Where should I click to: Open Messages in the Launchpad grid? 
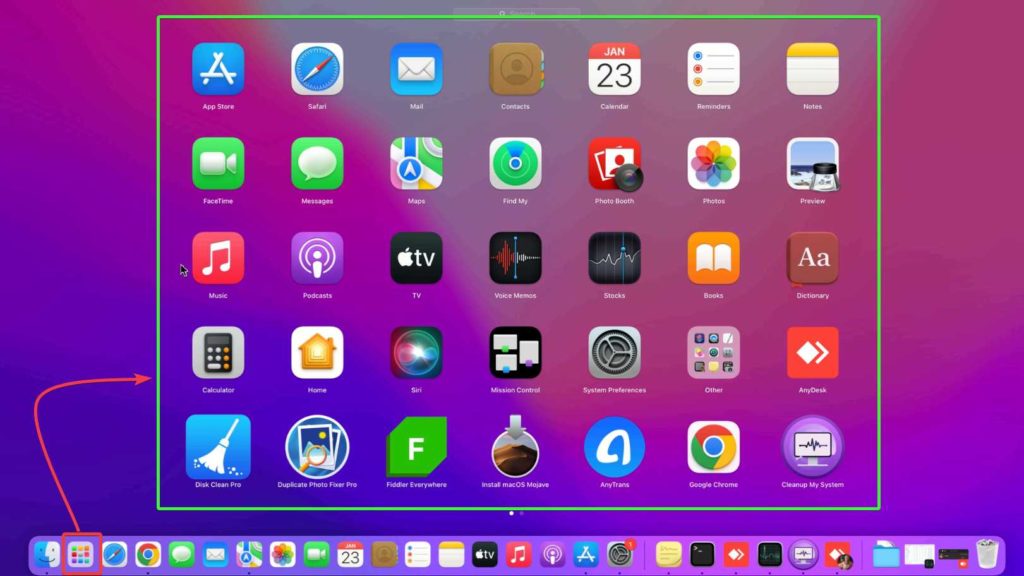(x=317, y=164)
